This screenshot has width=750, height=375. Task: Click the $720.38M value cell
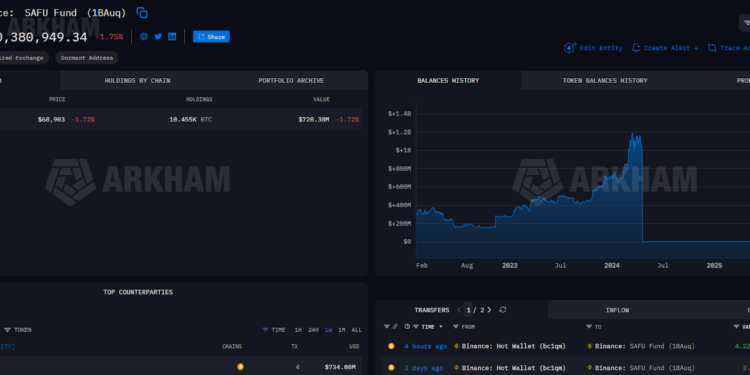pyautogui.click(x=314, y=120)
